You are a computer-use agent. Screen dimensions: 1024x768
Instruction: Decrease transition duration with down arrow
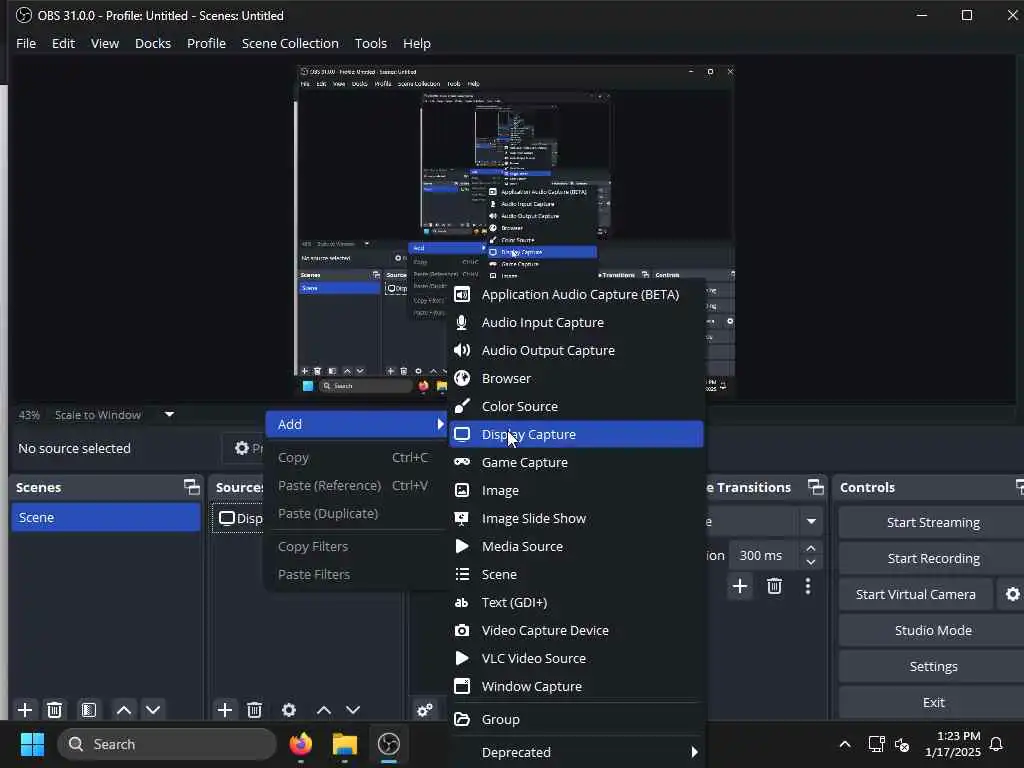pos(811,563)
